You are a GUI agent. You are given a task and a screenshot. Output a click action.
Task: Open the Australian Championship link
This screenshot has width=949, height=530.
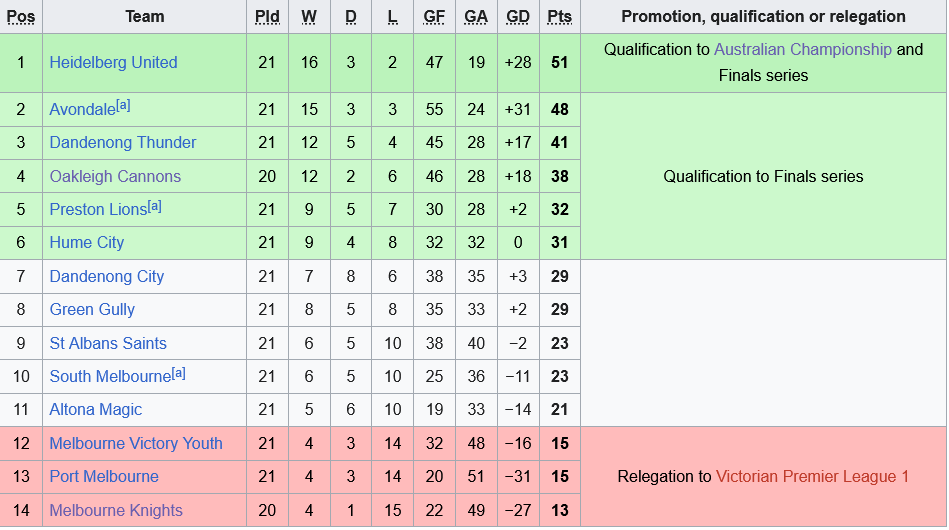click(x=802, y=49)
